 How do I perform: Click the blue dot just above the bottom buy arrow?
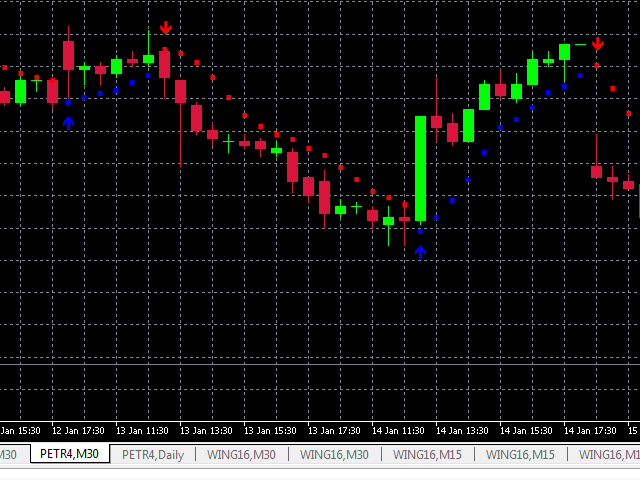[x=420, y=232]
